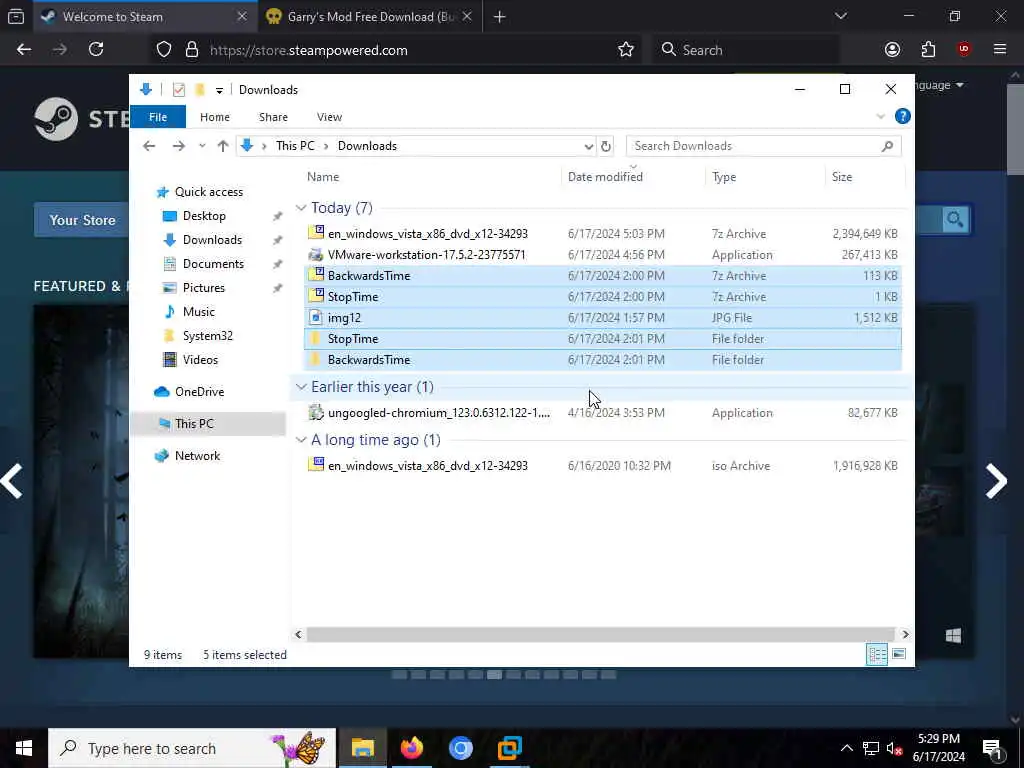Sort by the Size column header
This screenshot has width=1024, height=768.
pos(842,177)
